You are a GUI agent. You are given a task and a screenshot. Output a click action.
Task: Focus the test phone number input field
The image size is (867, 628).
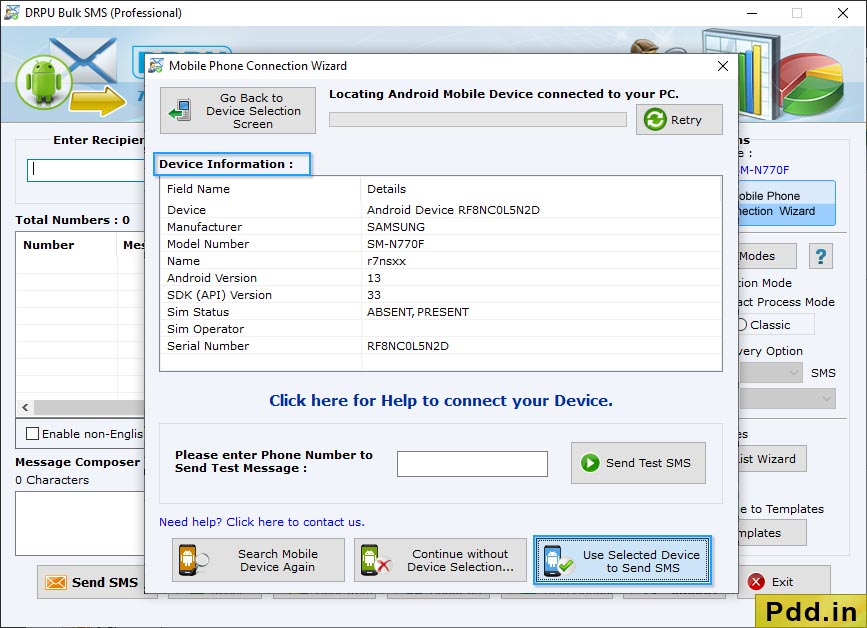(x=472, y=463)
